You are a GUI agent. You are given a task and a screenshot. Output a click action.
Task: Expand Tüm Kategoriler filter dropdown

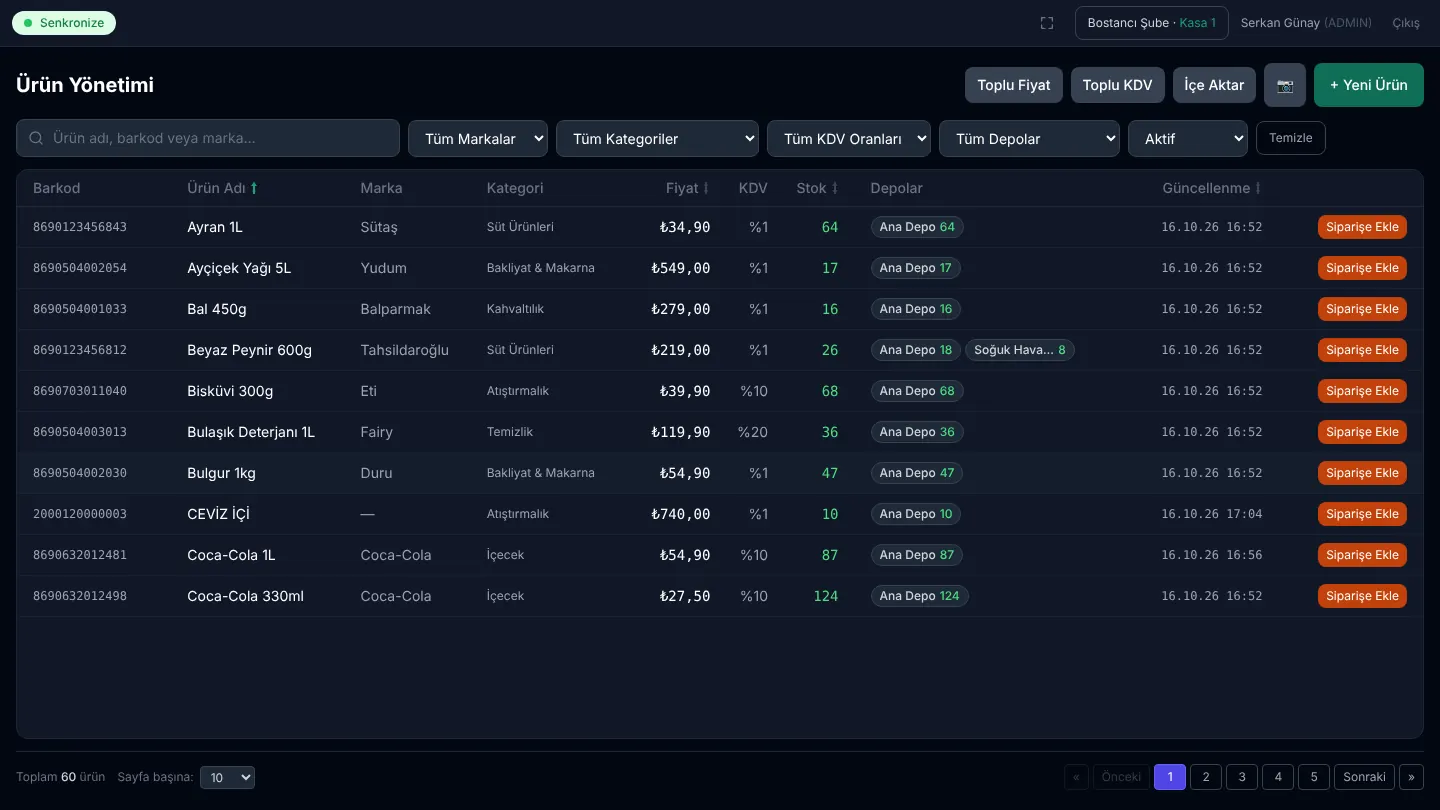(657, 139)
